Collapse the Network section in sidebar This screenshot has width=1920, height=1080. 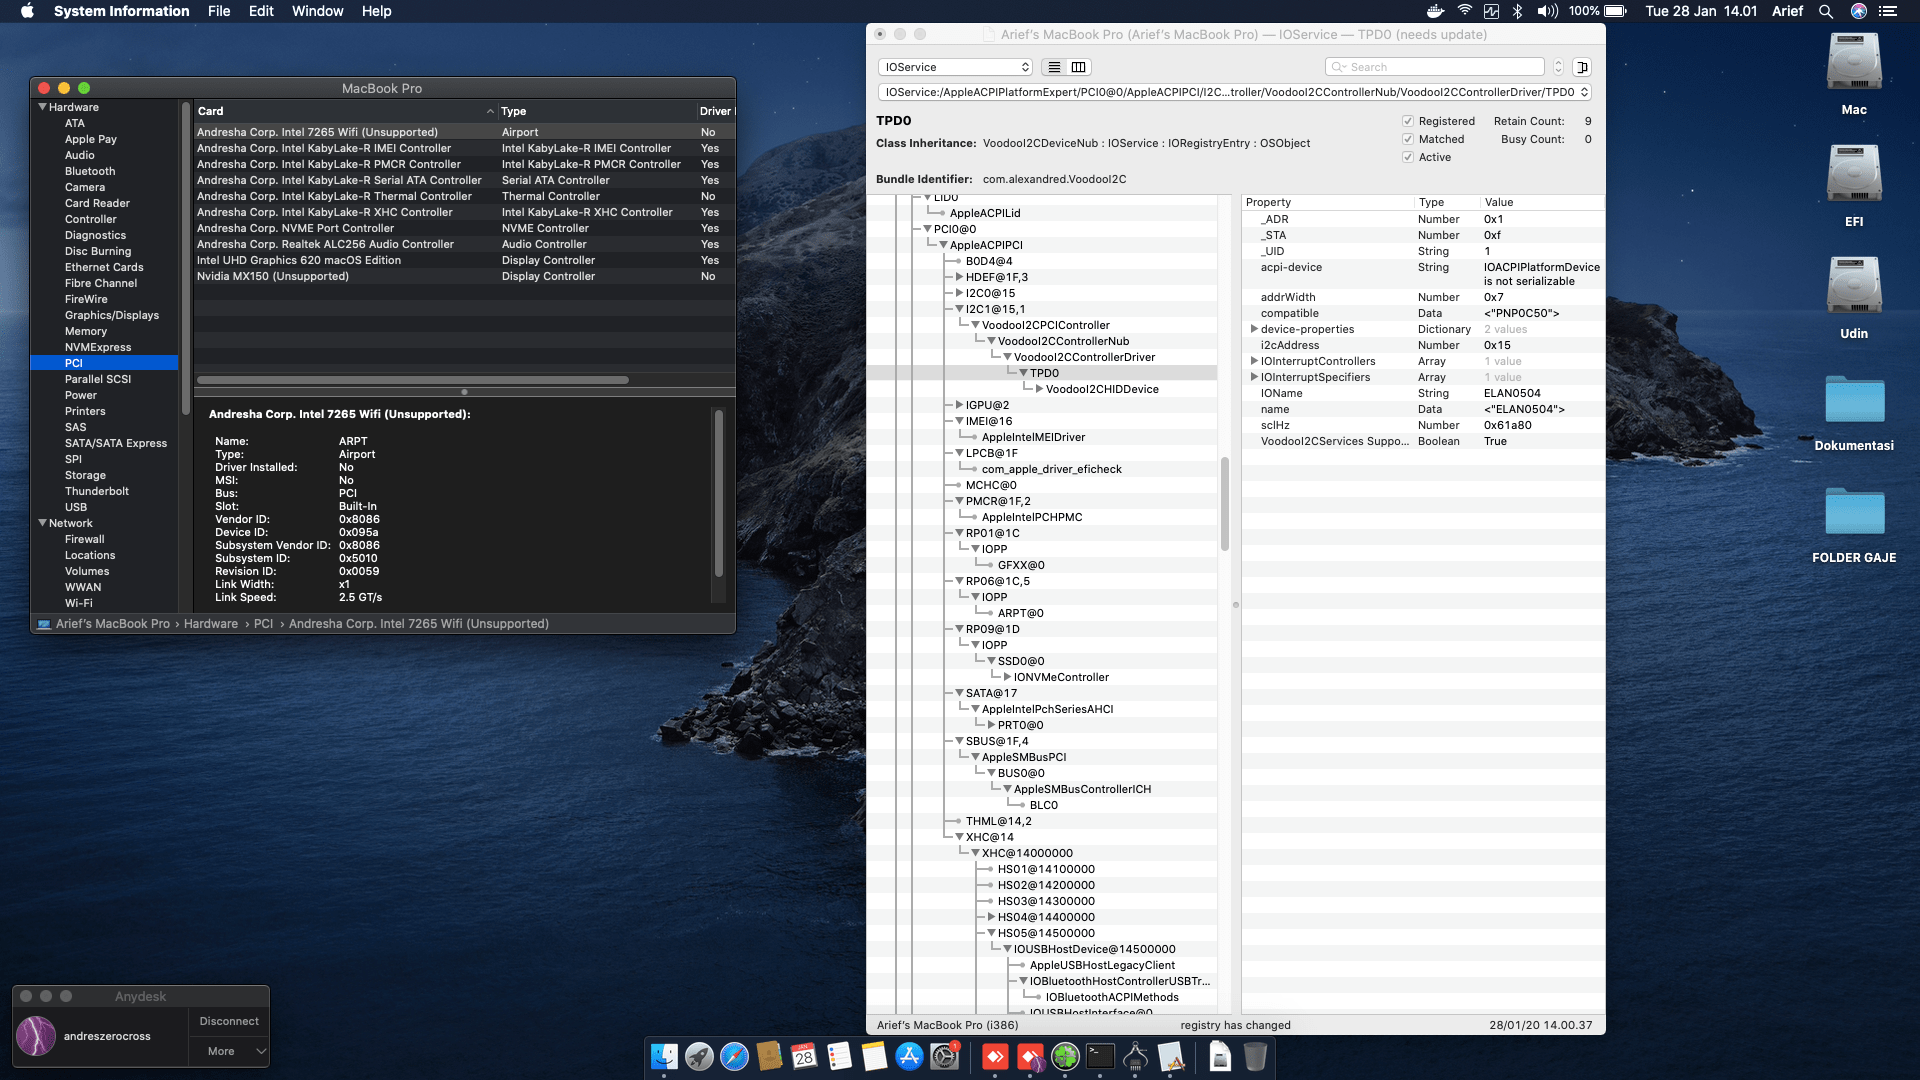click(43, 523)
